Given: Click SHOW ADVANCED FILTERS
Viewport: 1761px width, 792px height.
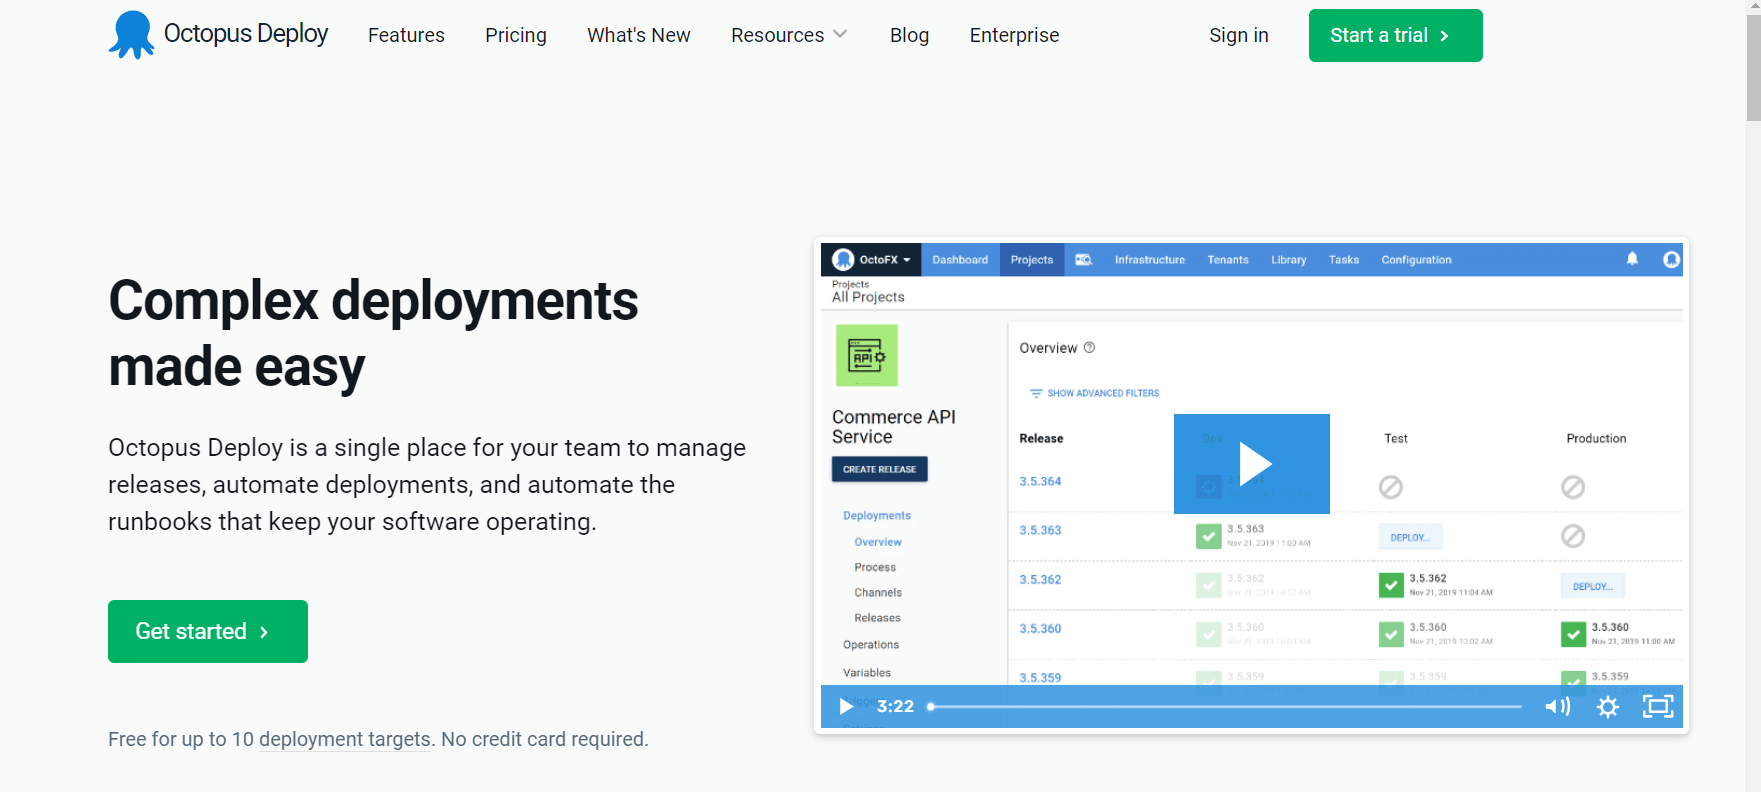Looking at the screenshot, I should [1094, 393].
